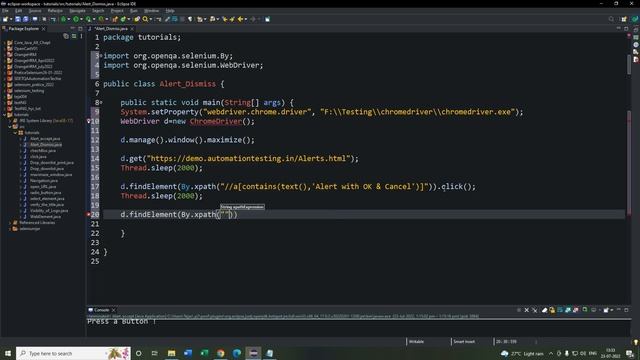Expand the JRE System Library node

click(10, 121)
